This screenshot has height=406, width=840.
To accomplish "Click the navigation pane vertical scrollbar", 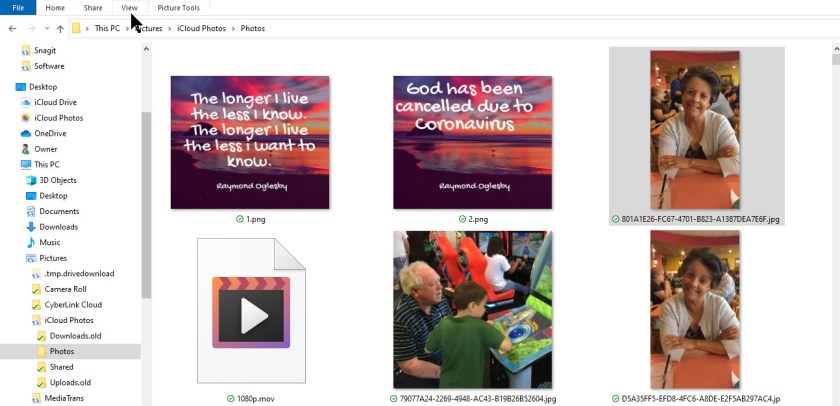I will (x=146, y=200).
